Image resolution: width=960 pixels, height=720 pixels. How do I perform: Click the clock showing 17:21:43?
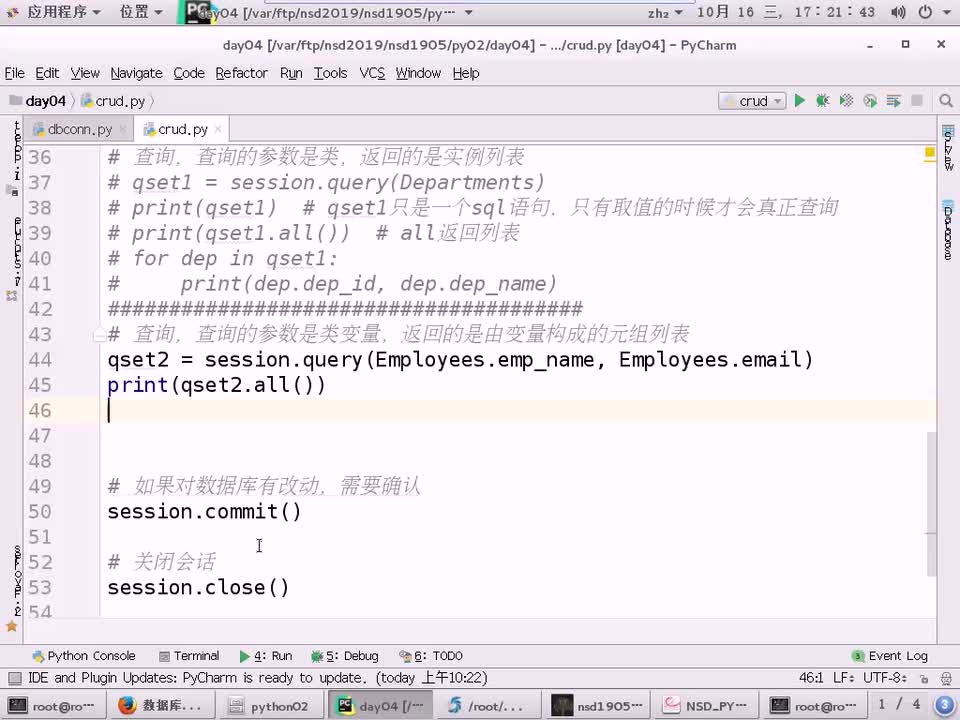point(834,12)
